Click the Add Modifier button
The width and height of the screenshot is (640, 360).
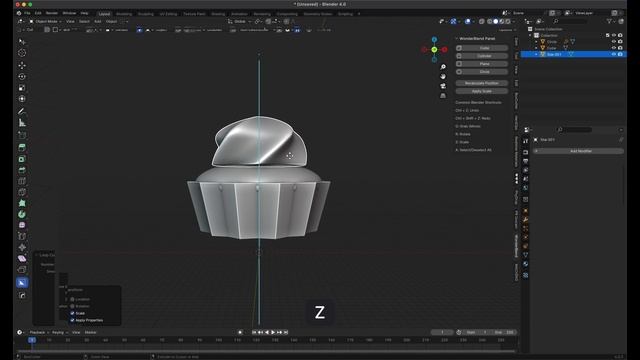tap(578, 151)
